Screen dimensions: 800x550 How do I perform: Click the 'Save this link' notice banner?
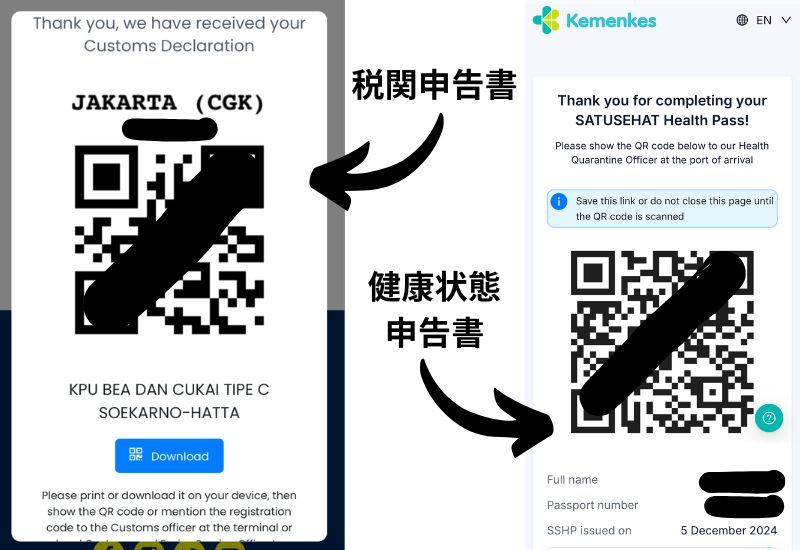tap(662, 209)
